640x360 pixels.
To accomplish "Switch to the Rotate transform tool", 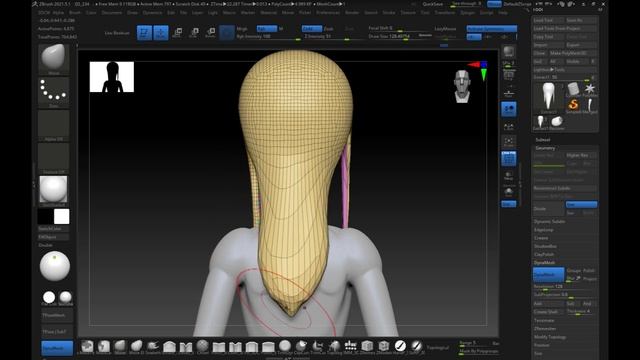I will pos(210,33).
